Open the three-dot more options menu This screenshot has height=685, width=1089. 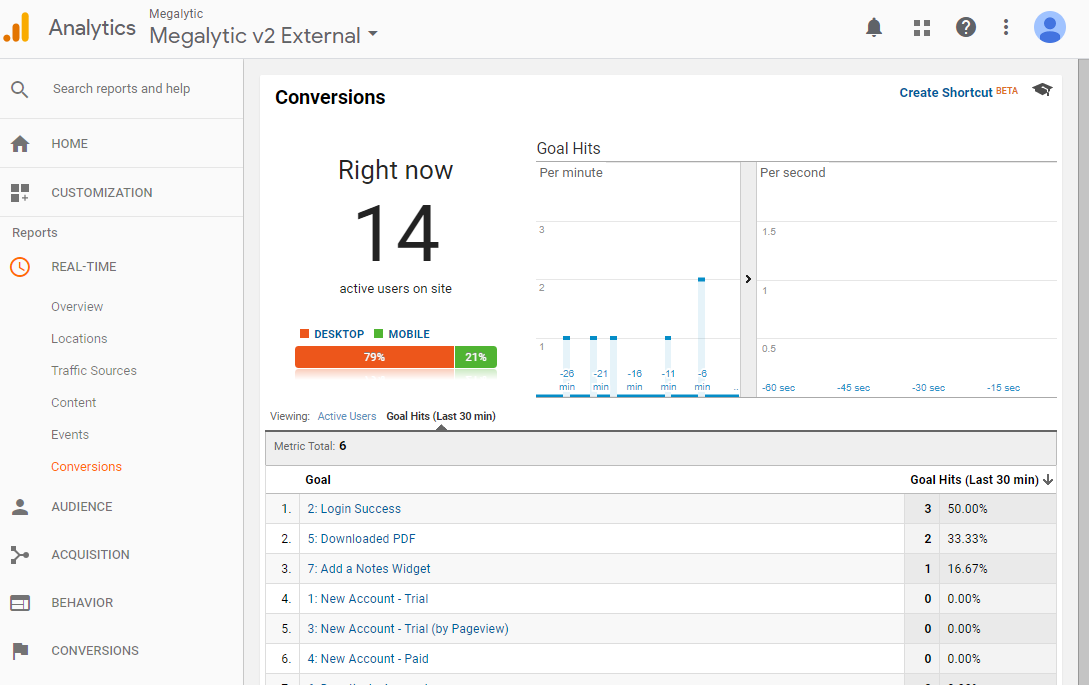point(1006,28)
